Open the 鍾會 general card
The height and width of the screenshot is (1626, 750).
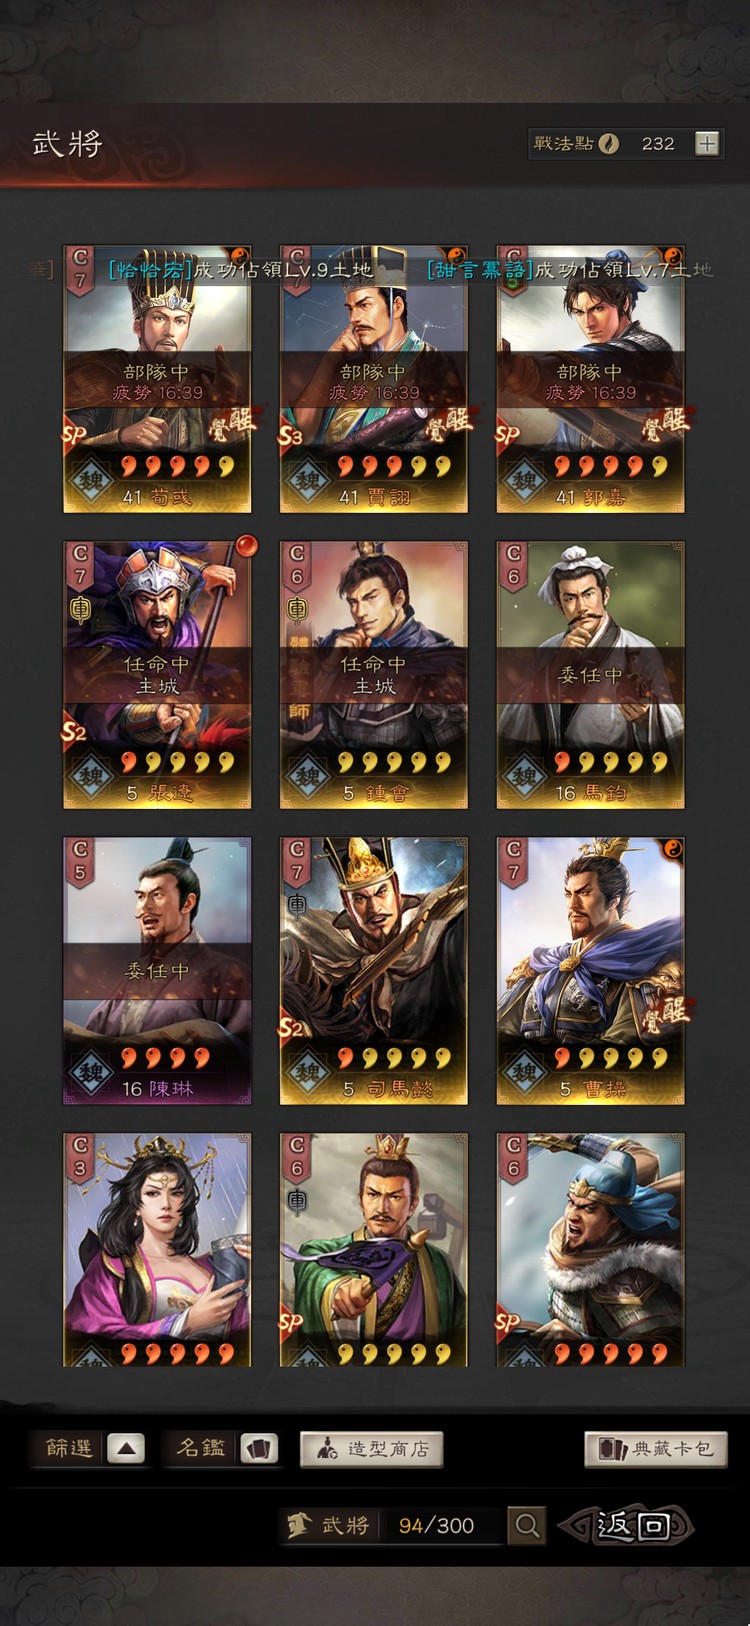point(374,675)
